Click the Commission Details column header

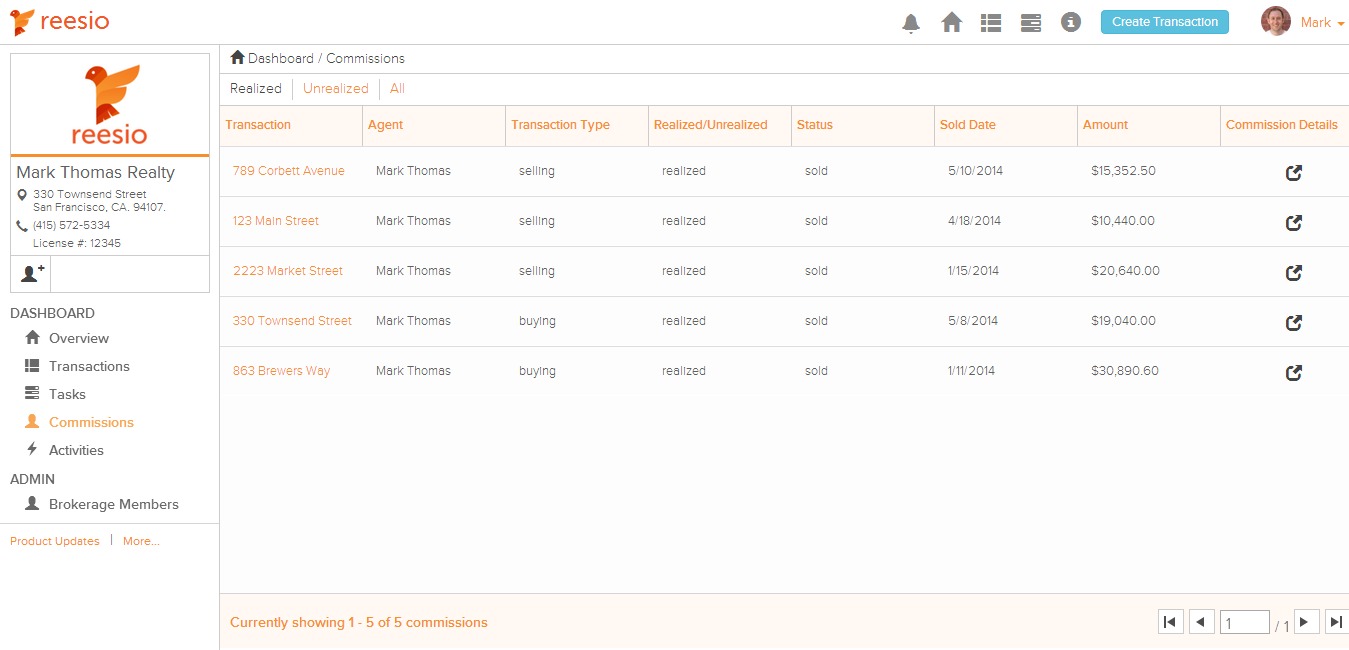click(1282, 125)
